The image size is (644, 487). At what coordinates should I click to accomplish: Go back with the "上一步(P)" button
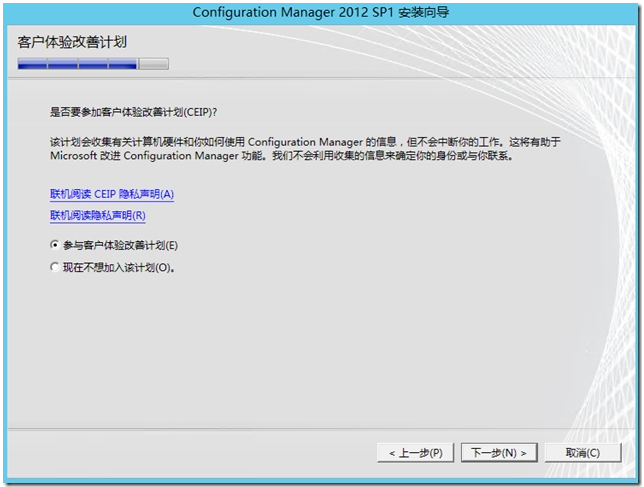(416, 453)
